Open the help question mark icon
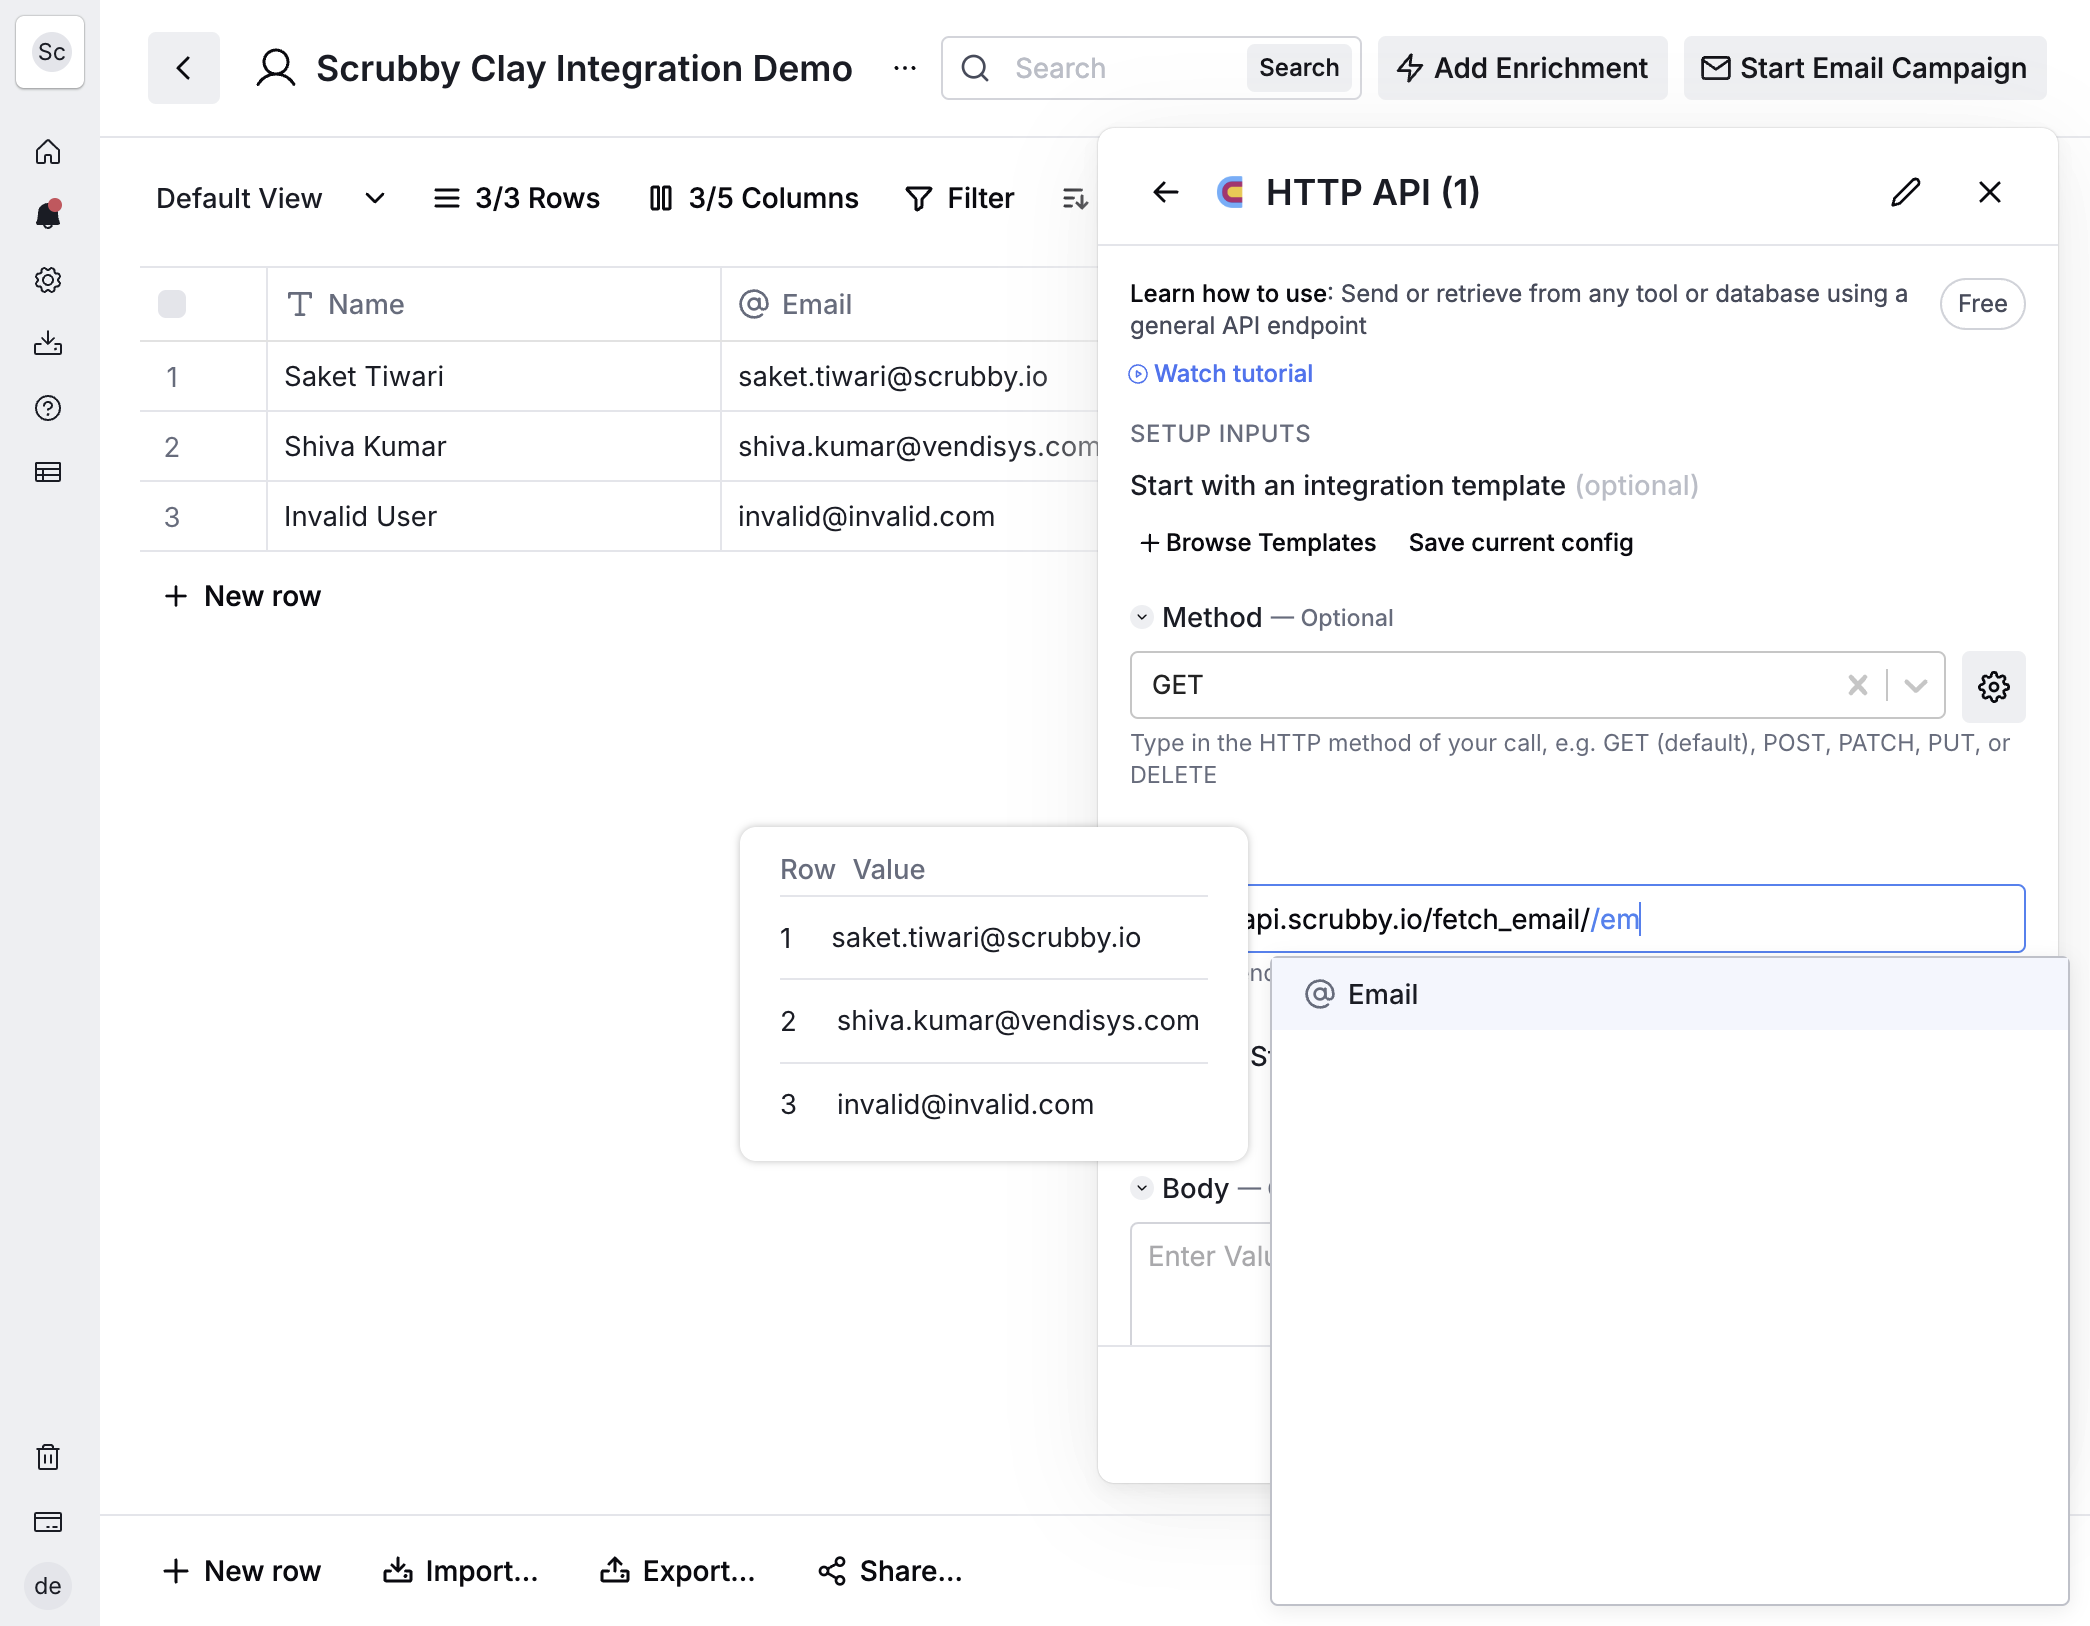This screenshot has width=2090, height=1626. pyautogui.click(x=48, y=408)
